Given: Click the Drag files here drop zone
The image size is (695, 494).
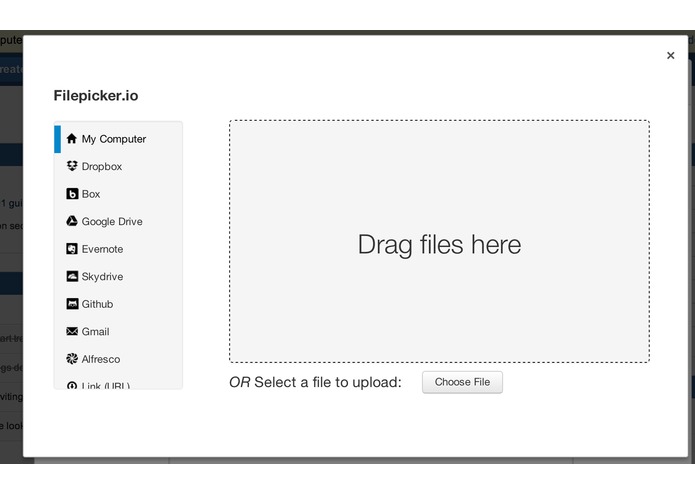Looking at the screenshot, I should click(439, 241).
